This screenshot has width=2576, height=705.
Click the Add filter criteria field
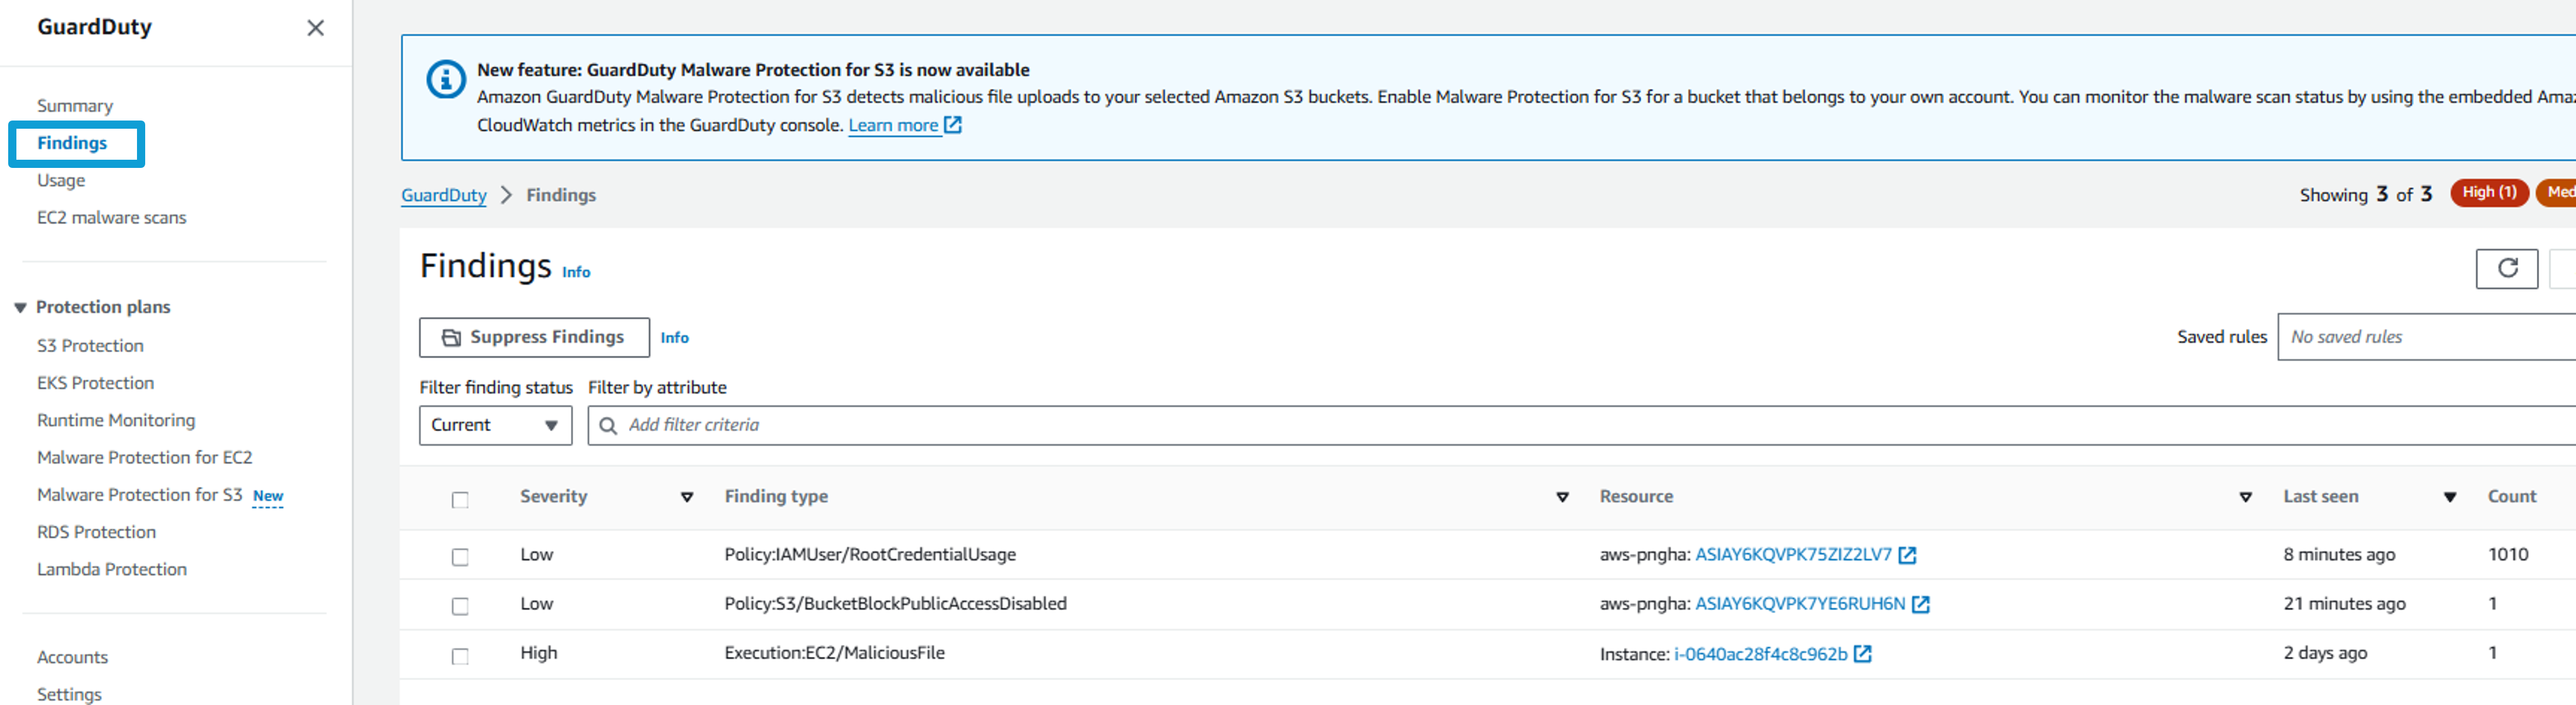click(x=1582, y=425)
